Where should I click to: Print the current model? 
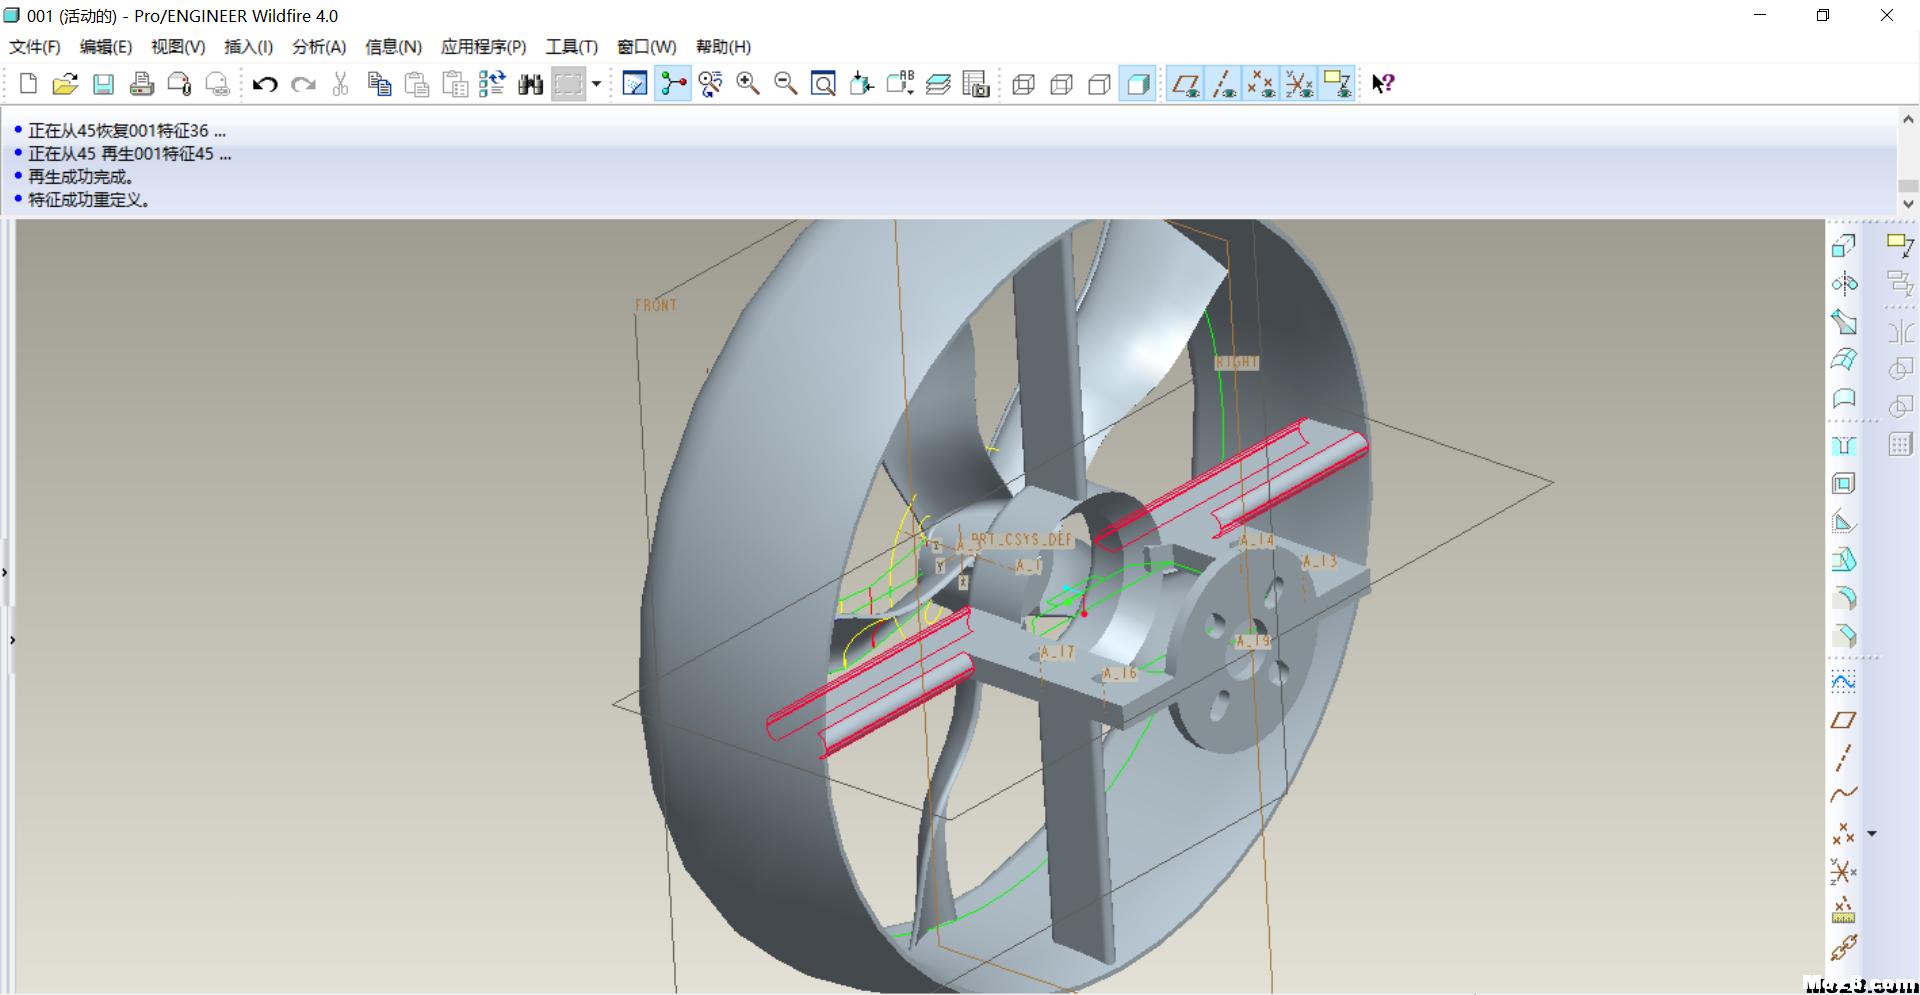pyautogui.click(x=141, y=84)
